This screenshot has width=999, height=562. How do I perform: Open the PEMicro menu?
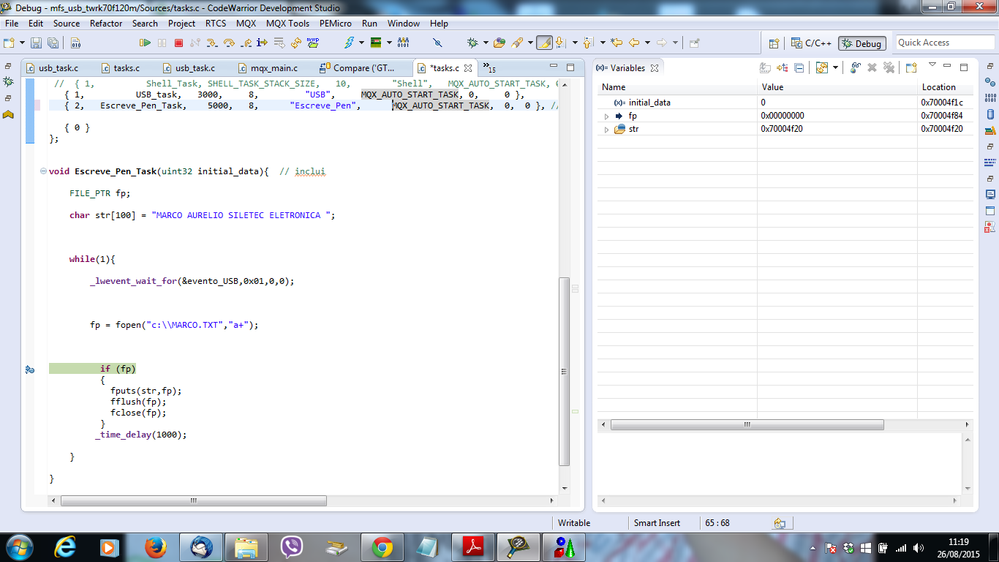click(x=335, y=24)
